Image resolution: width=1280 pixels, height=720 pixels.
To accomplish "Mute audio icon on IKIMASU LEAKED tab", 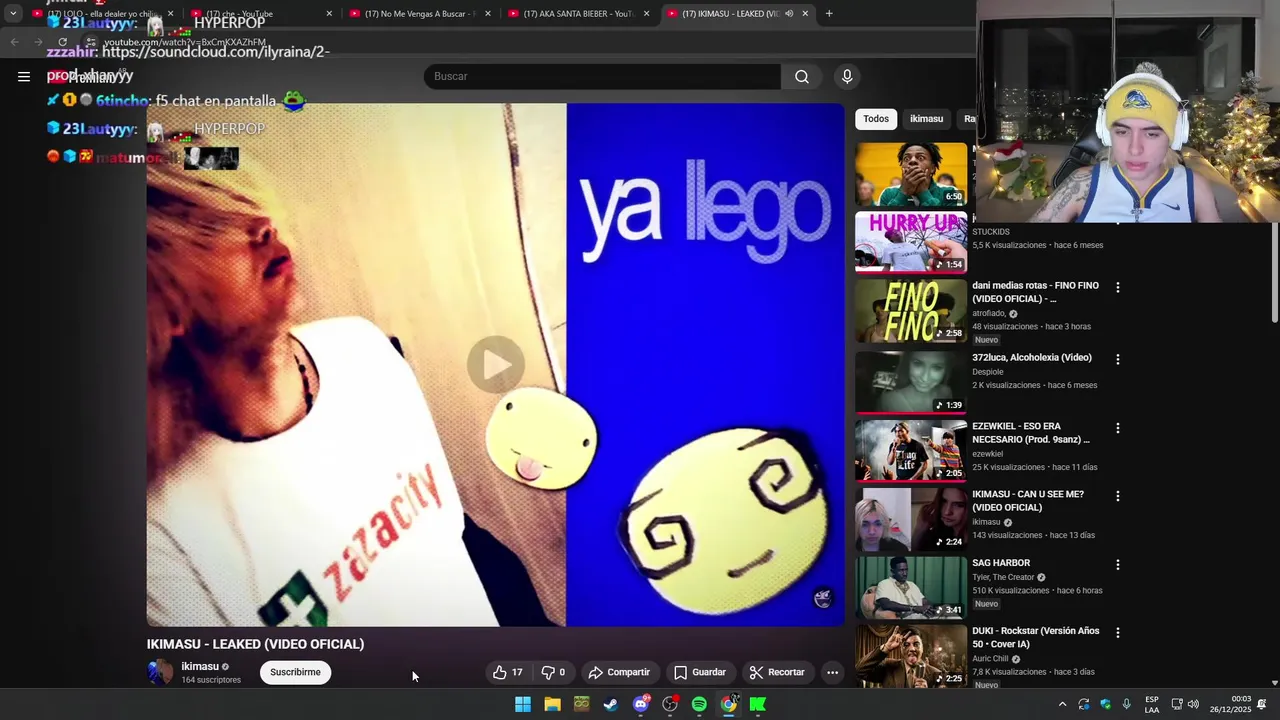I will [x=789, y=13].
